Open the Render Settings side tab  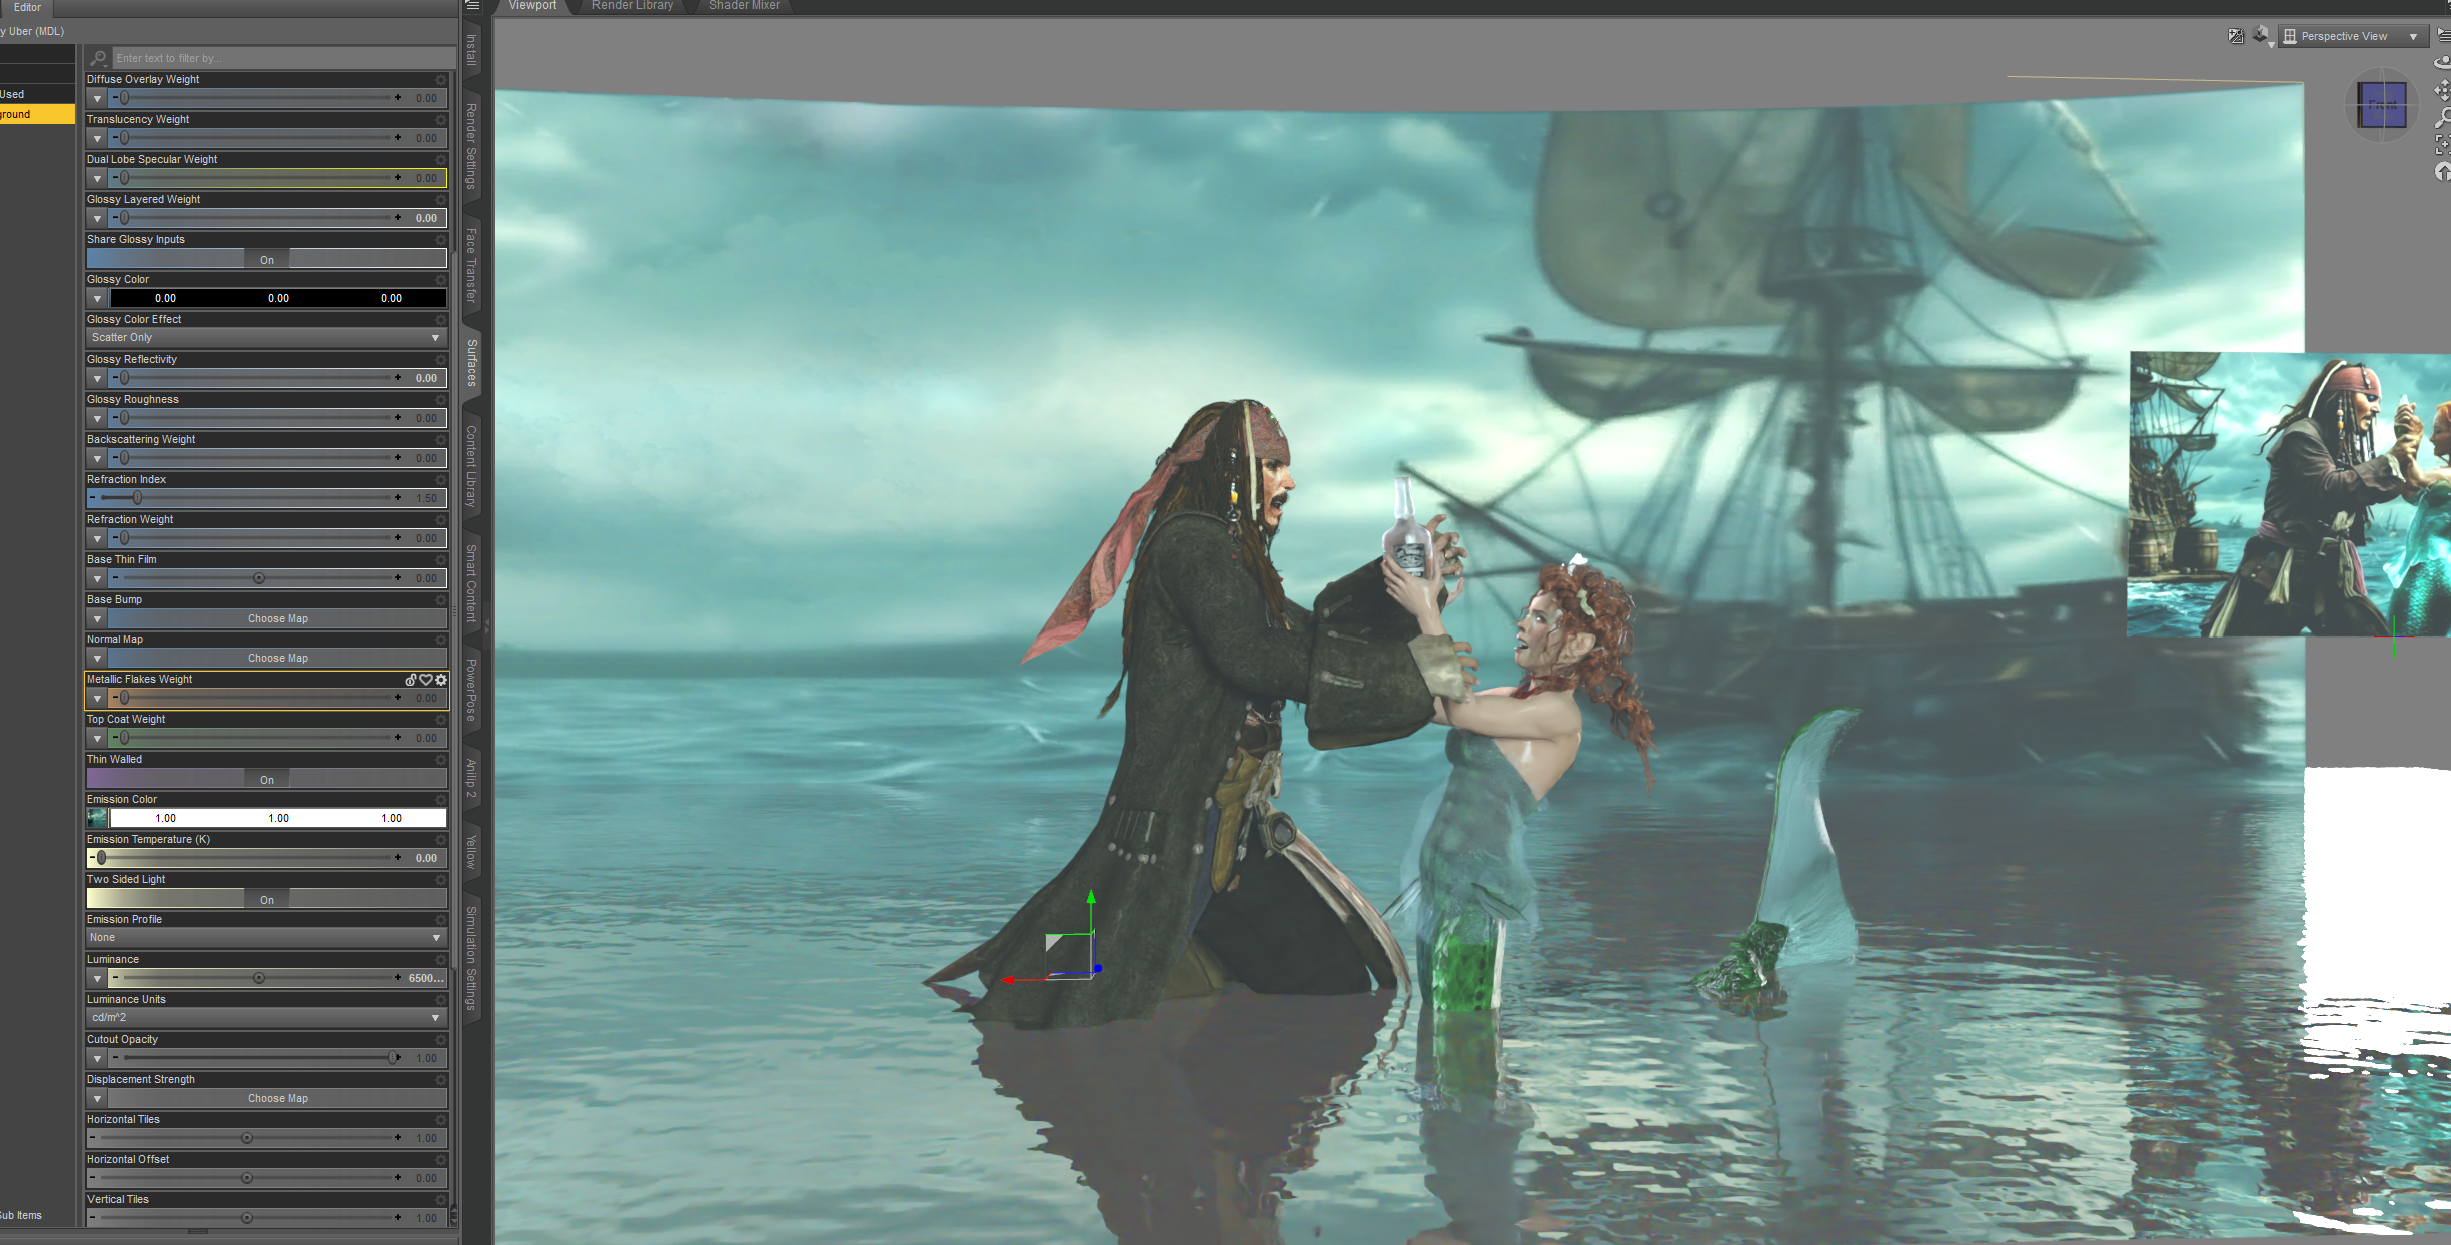tap(471, 145)
